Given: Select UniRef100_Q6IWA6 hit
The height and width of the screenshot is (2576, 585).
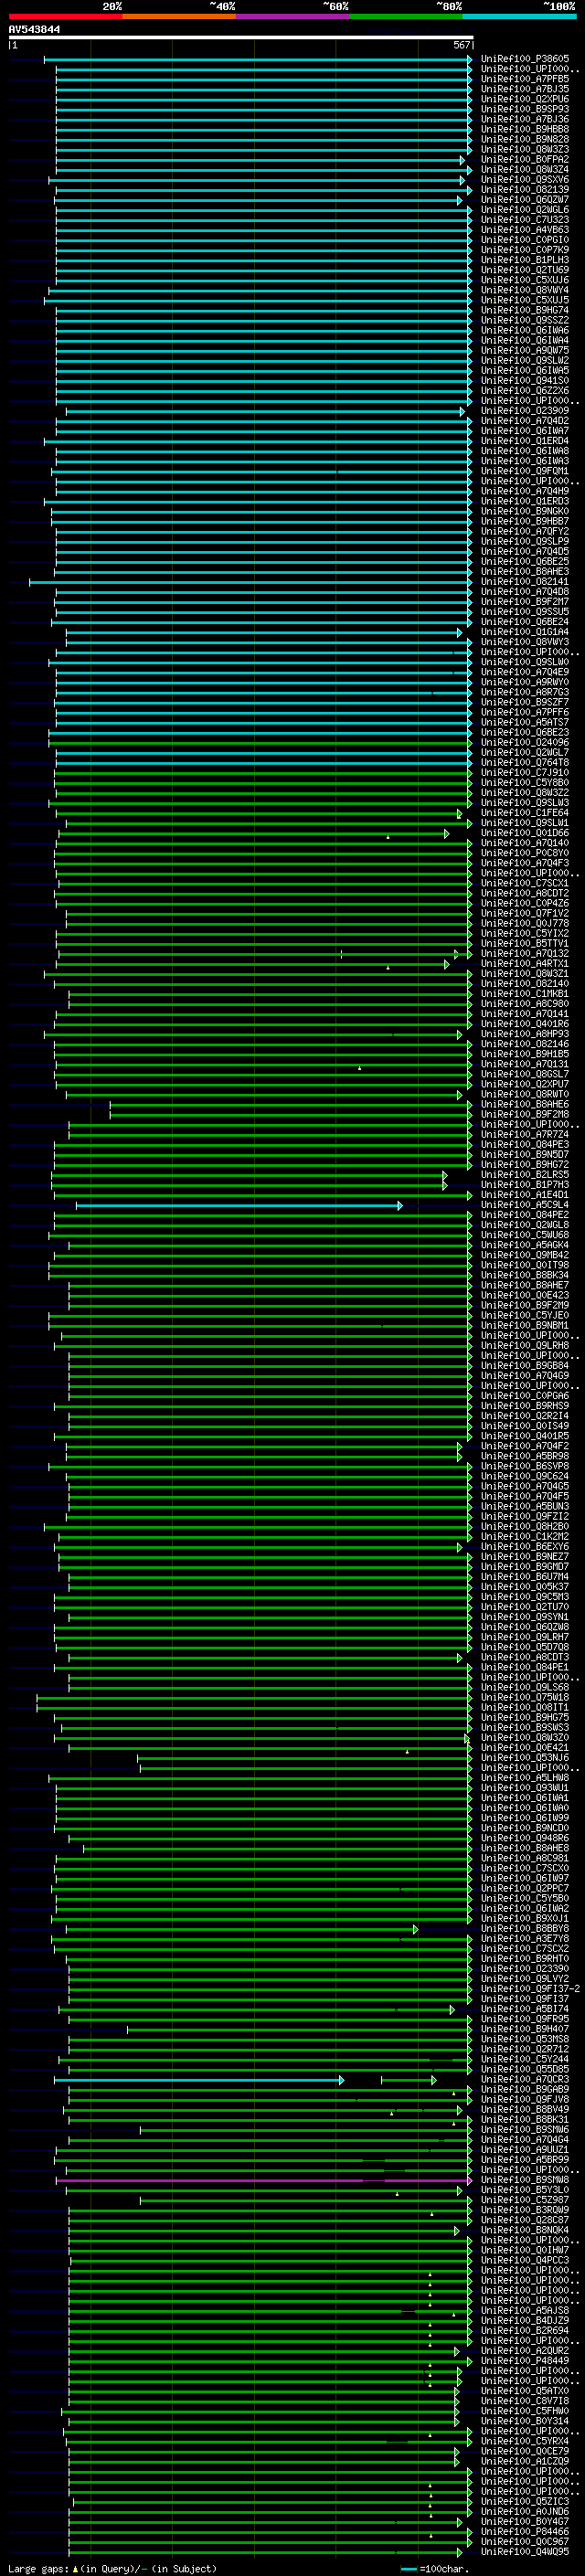Looking at the screenshot, I should click(524, 330).
